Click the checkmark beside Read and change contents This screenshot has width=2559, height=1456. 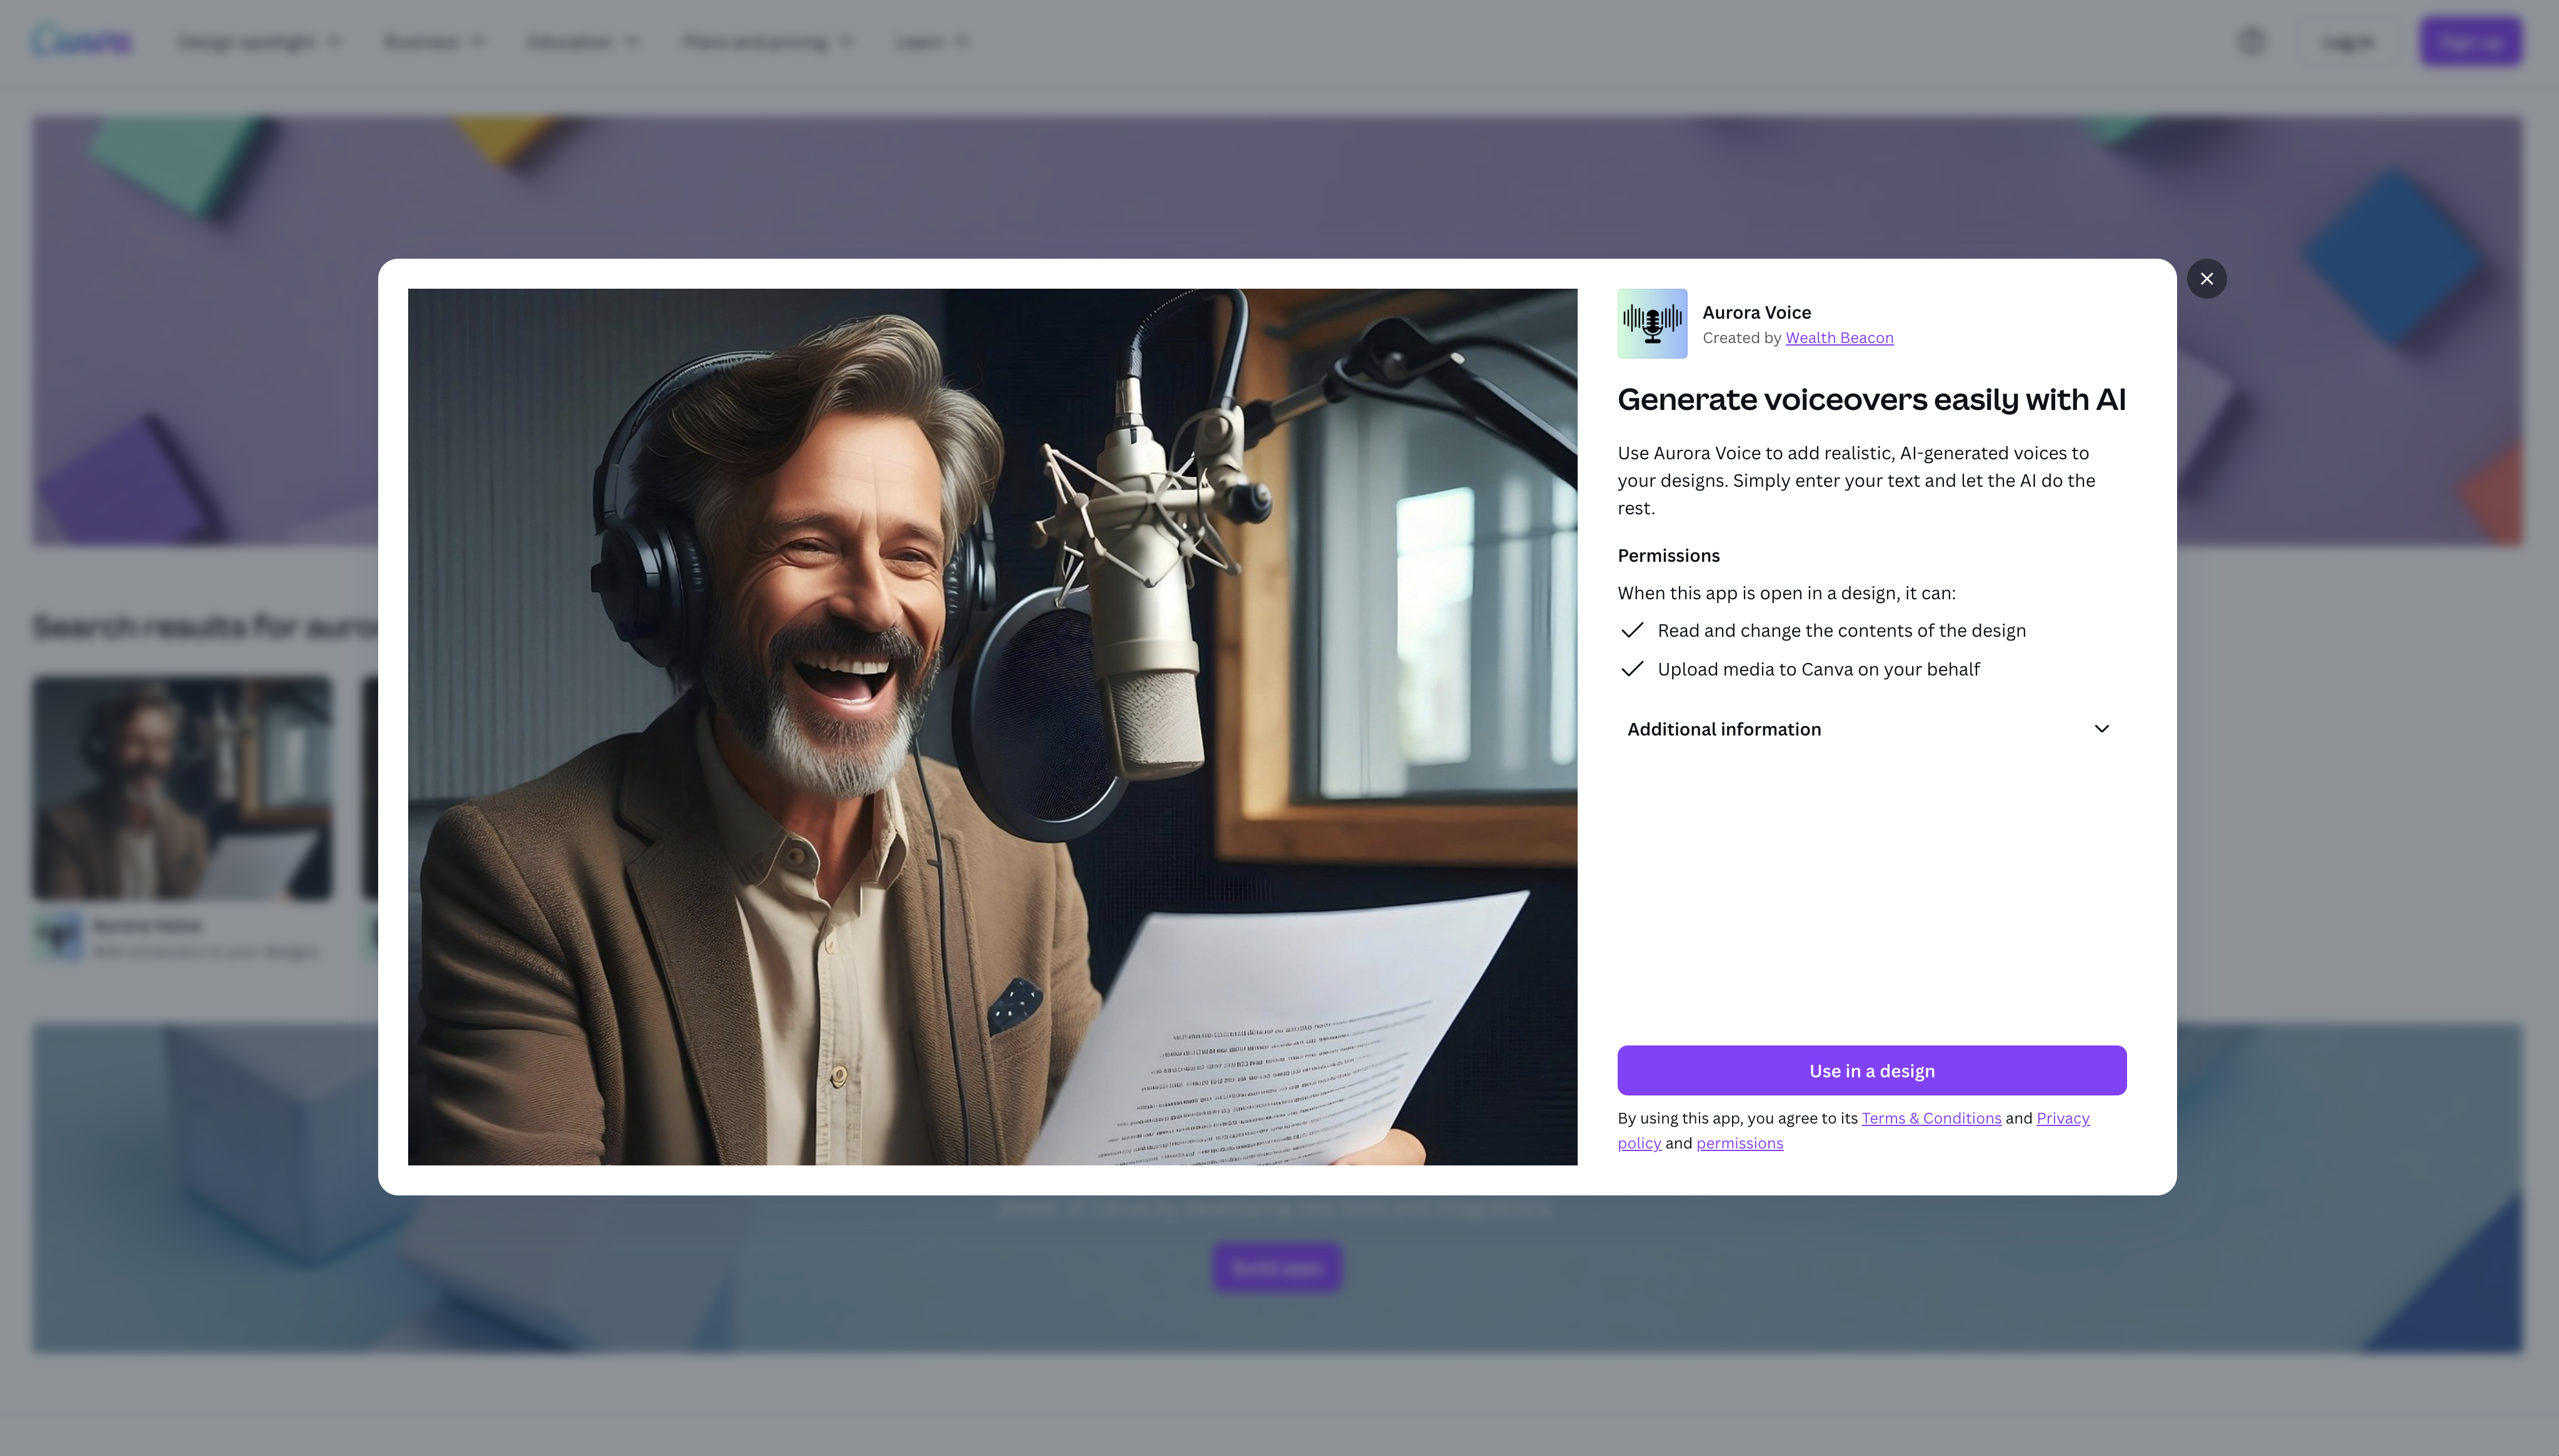click(1632, 630)
